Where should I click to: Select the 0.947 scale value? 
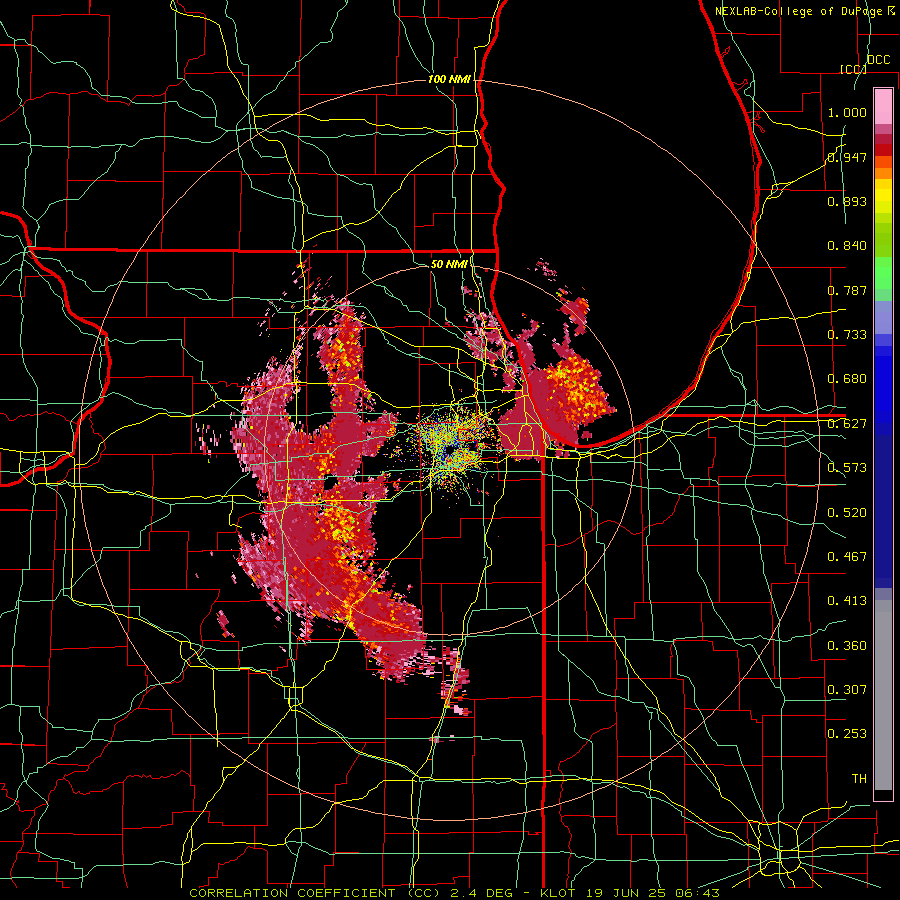pyautogui.click(x=847, y=157)
